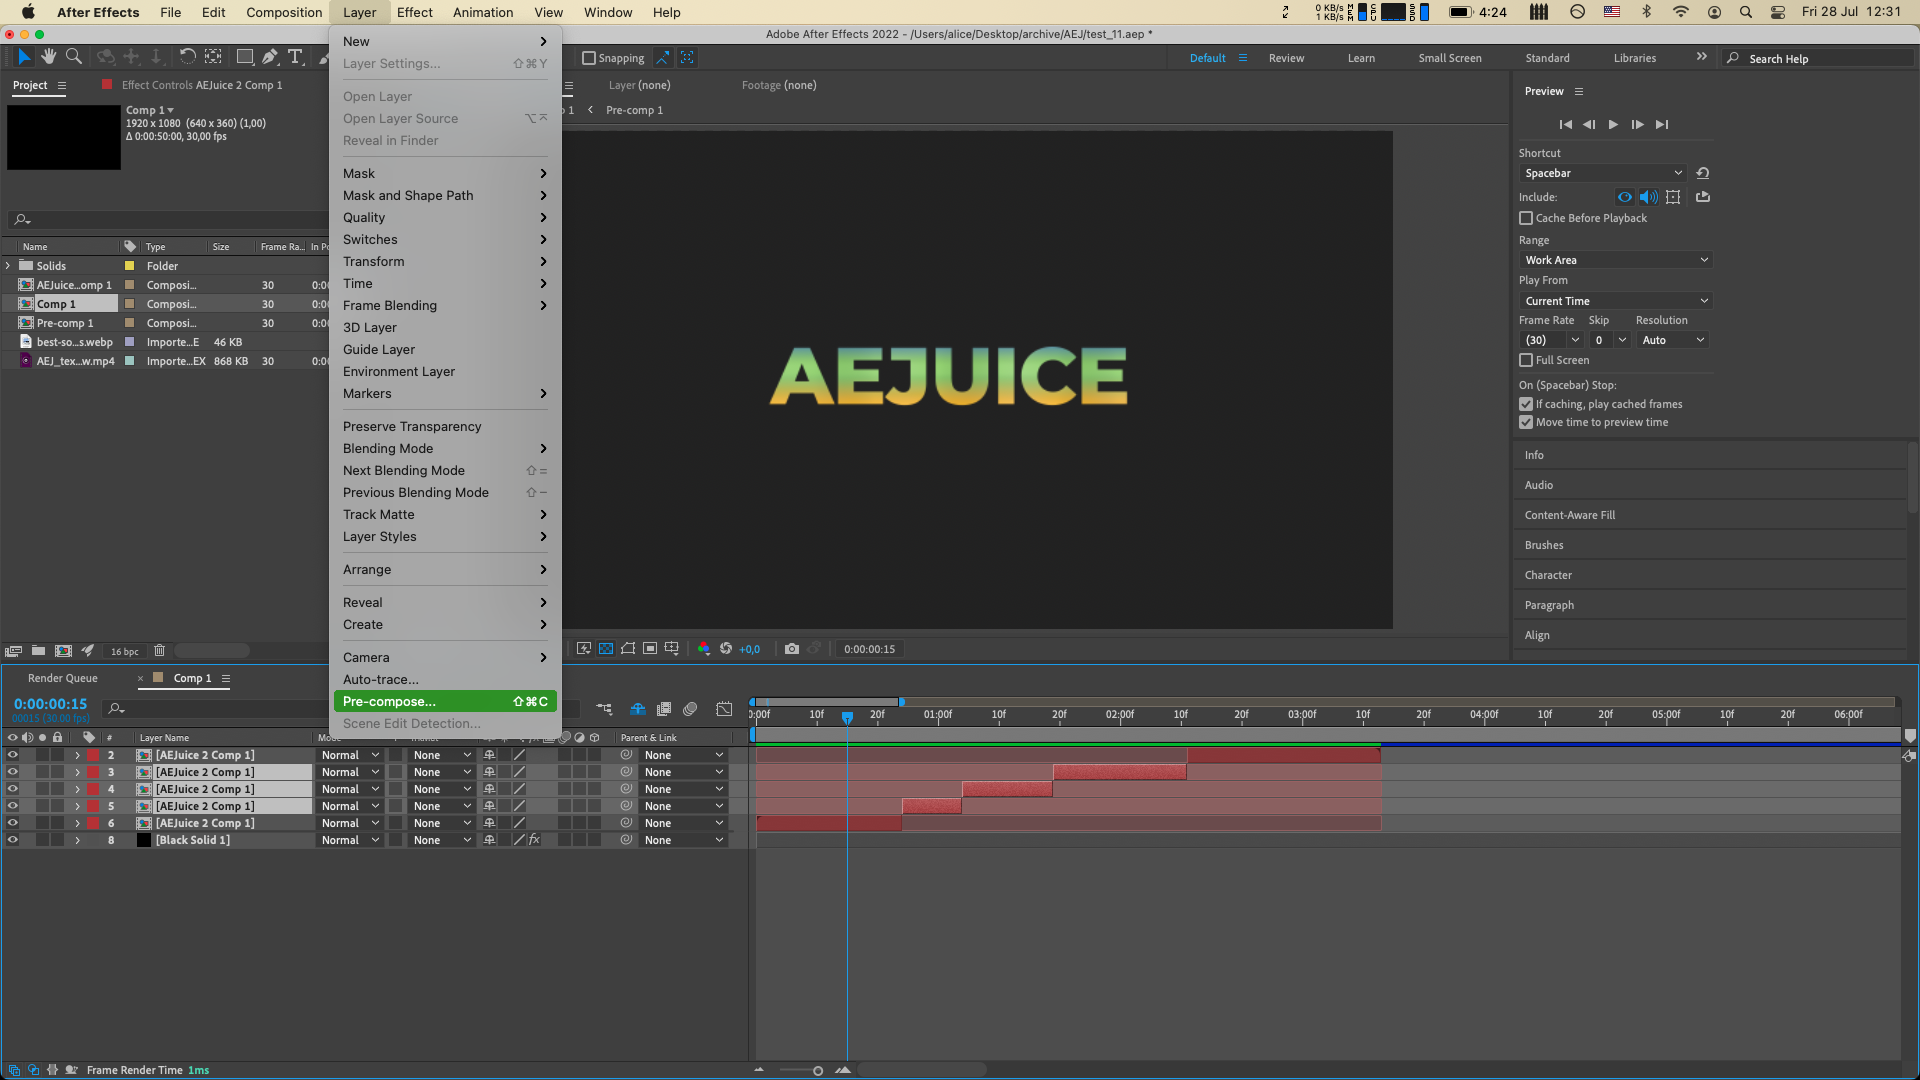Expand the Solids folder in Project panel
This screenshot has width=1920, height=1080.
(x=8, y=266)
